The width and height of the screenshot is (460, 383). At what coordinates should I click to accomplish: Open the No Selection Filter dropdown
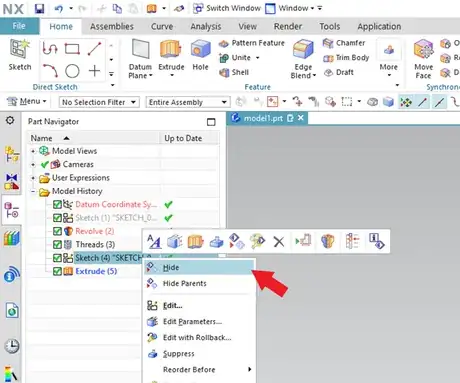[99, 102]
